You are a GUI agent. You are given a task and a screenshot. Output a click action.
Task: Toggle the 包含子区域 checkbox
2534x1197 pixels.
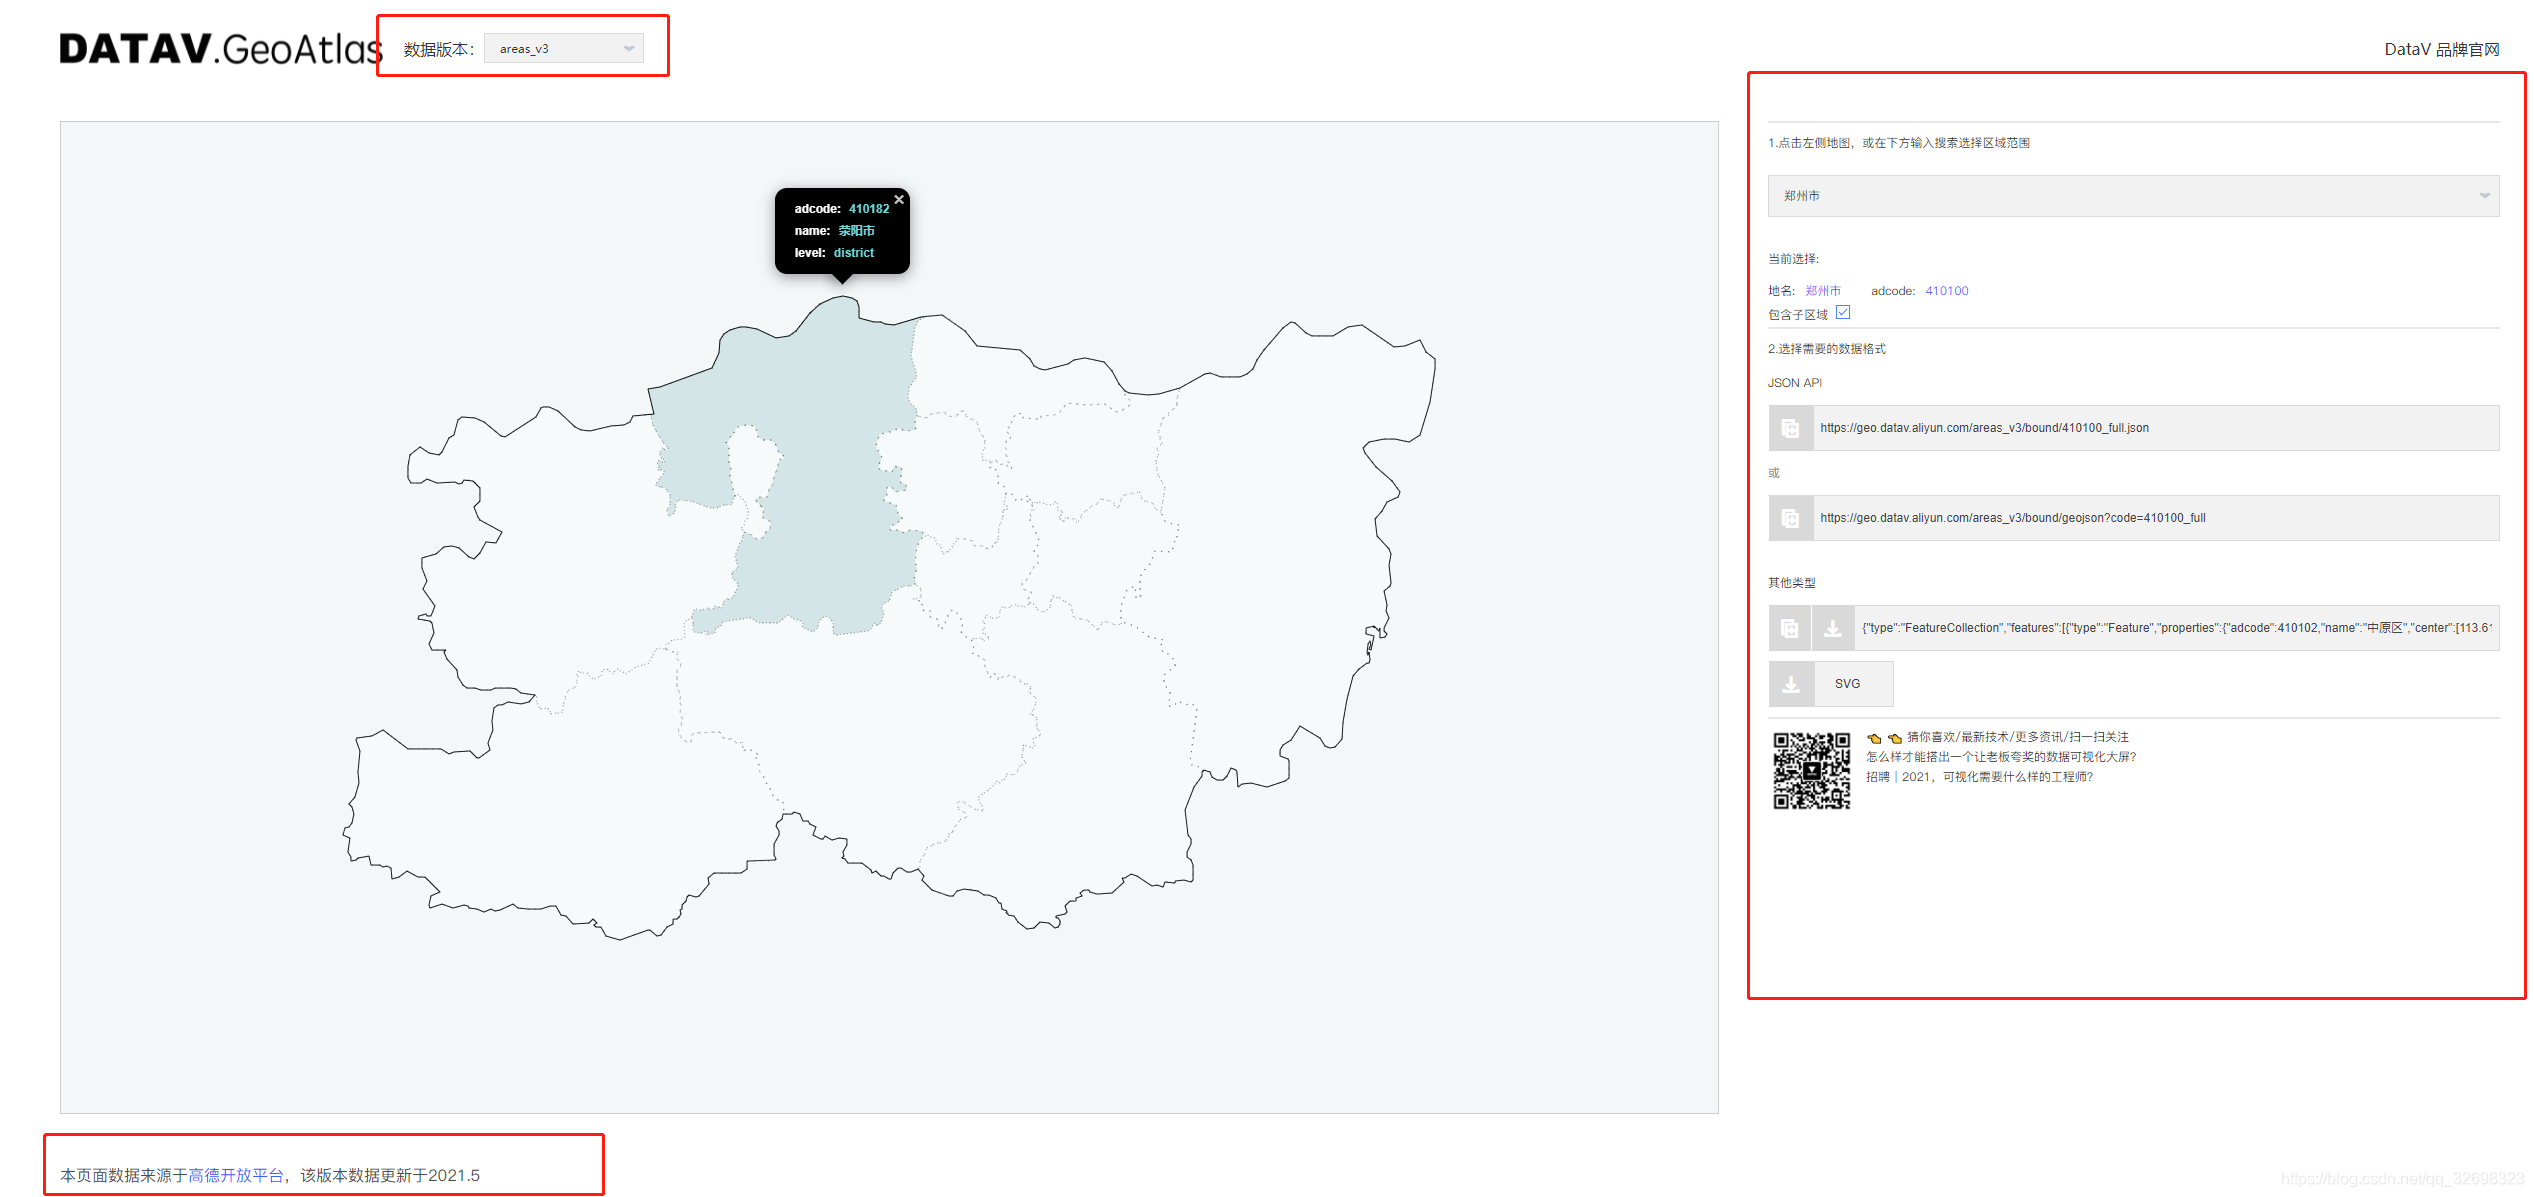[x=1843, y=313]
